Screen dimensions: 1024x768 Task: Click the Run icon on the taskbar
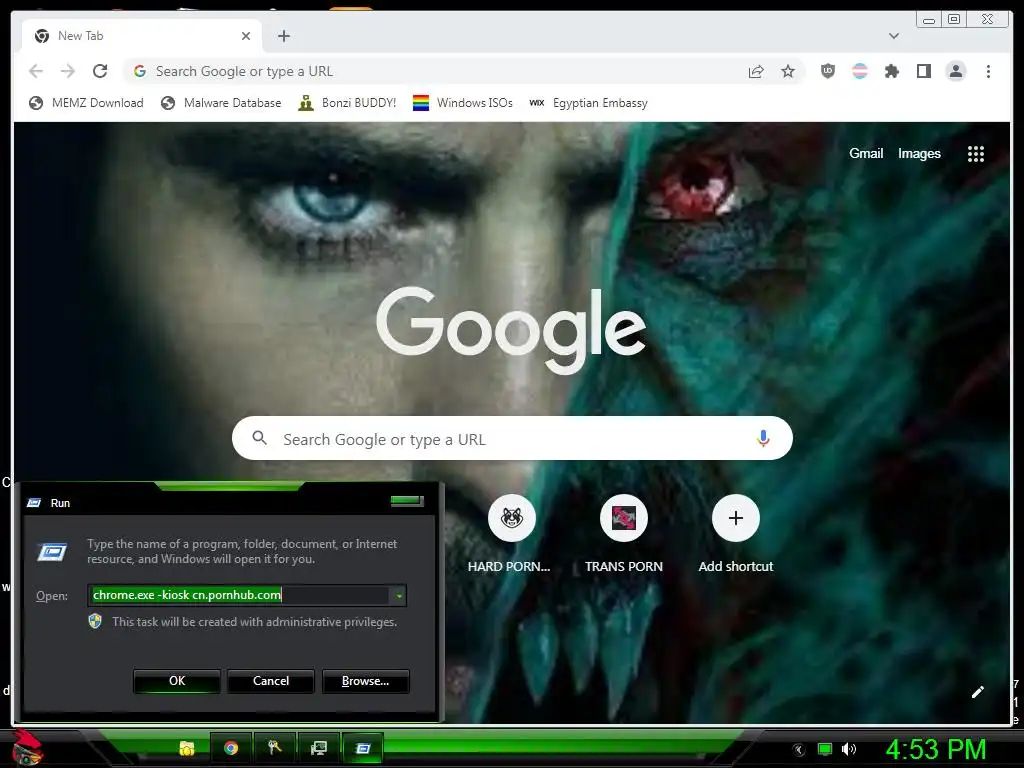tap(363, 748)
